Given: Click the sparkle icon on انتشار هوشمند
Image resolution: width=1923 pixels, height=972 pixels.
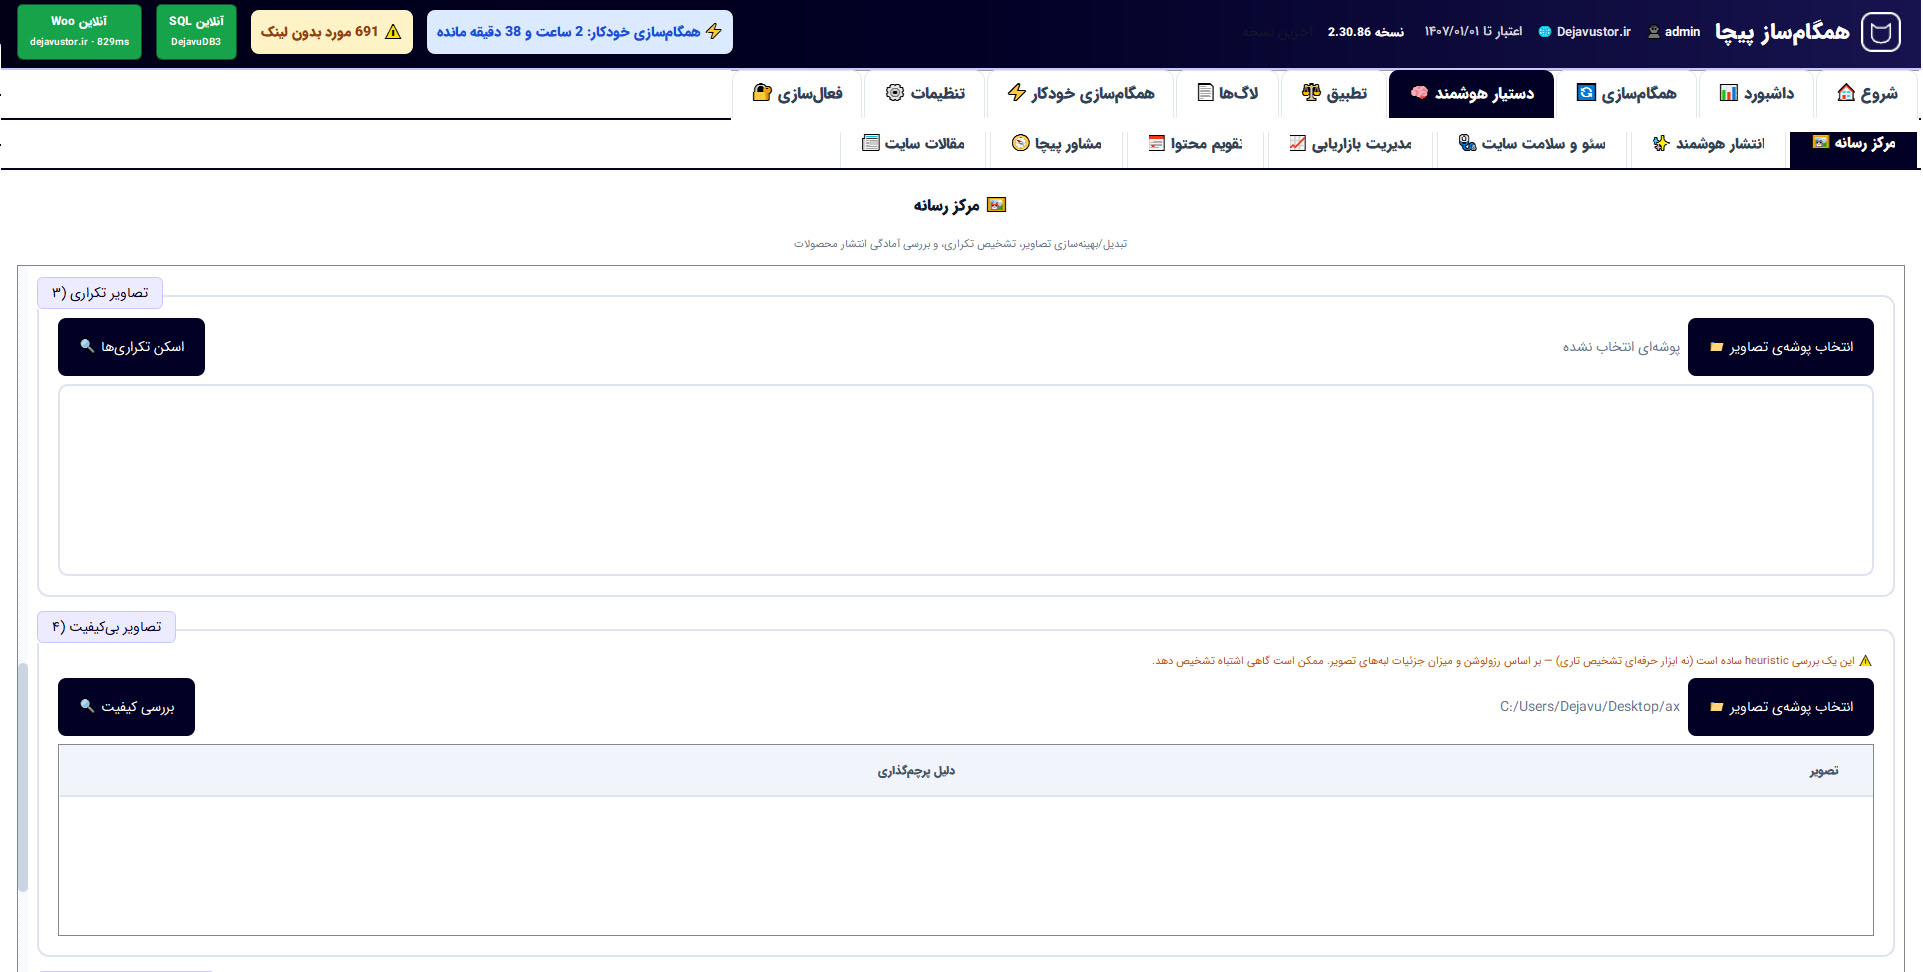Looking at the screenshot, I should click(1661, 144).
